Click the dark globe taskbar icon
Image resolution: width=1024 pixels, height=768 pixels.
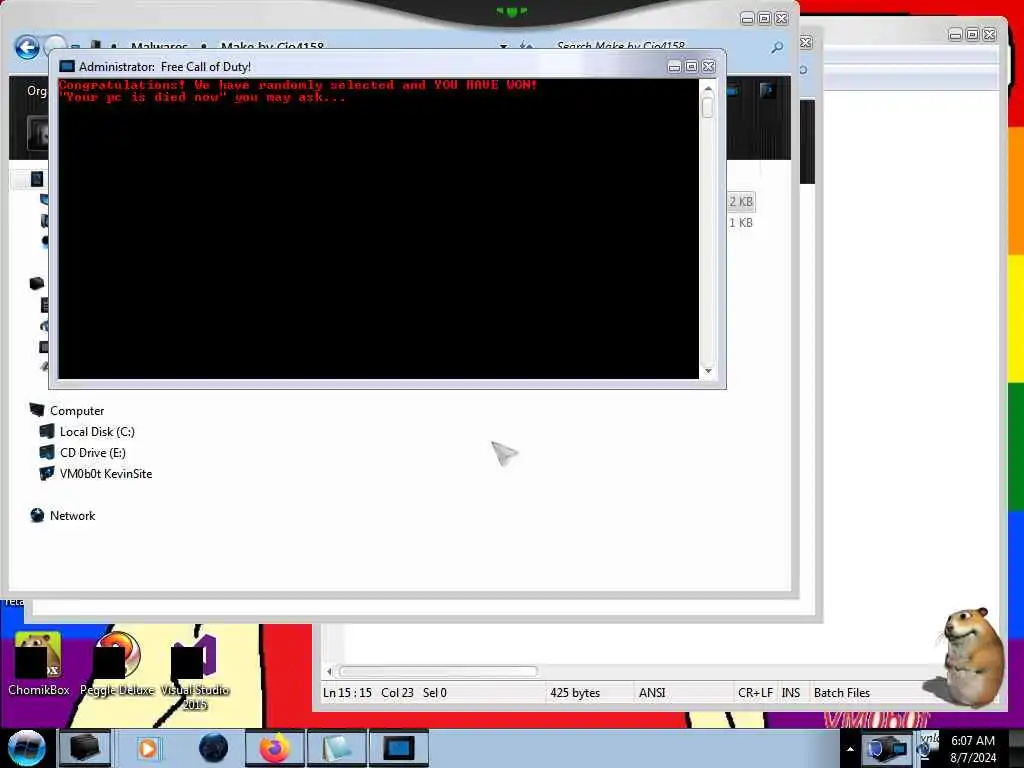click(214, 748)
